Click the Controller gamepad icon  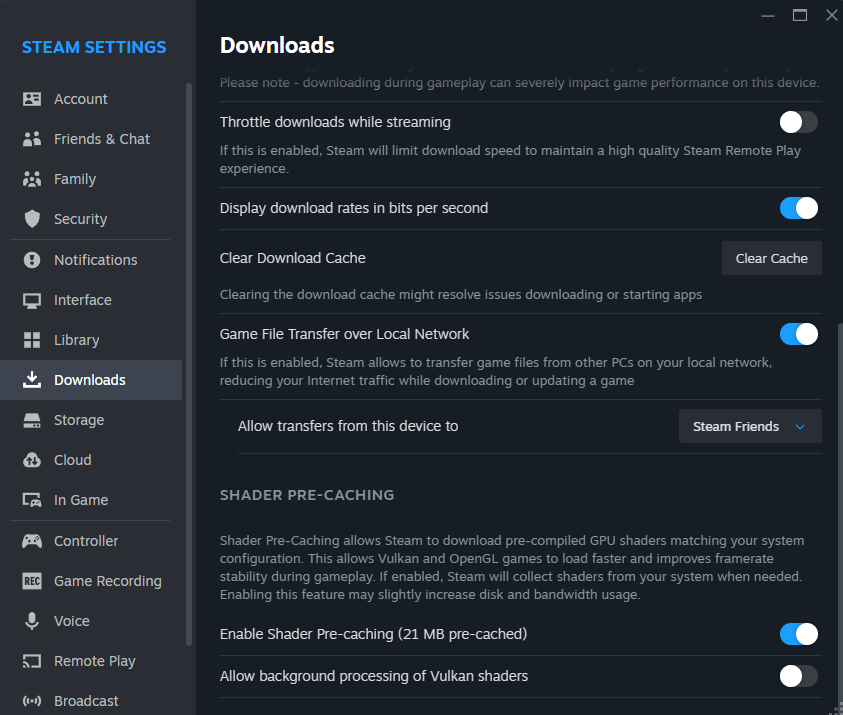pos(32,541)
